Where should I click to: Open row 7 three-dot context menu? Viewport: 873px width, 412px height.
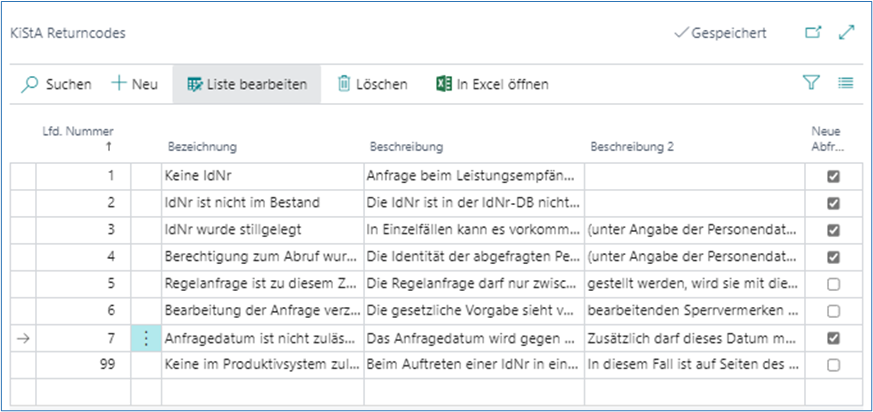145,339
